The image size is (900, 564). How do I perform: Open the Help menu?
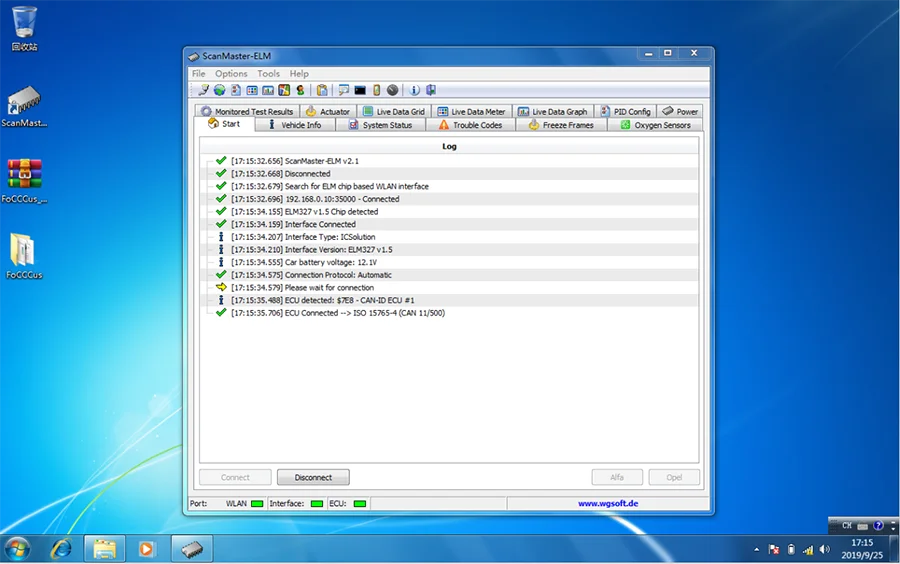298,73
